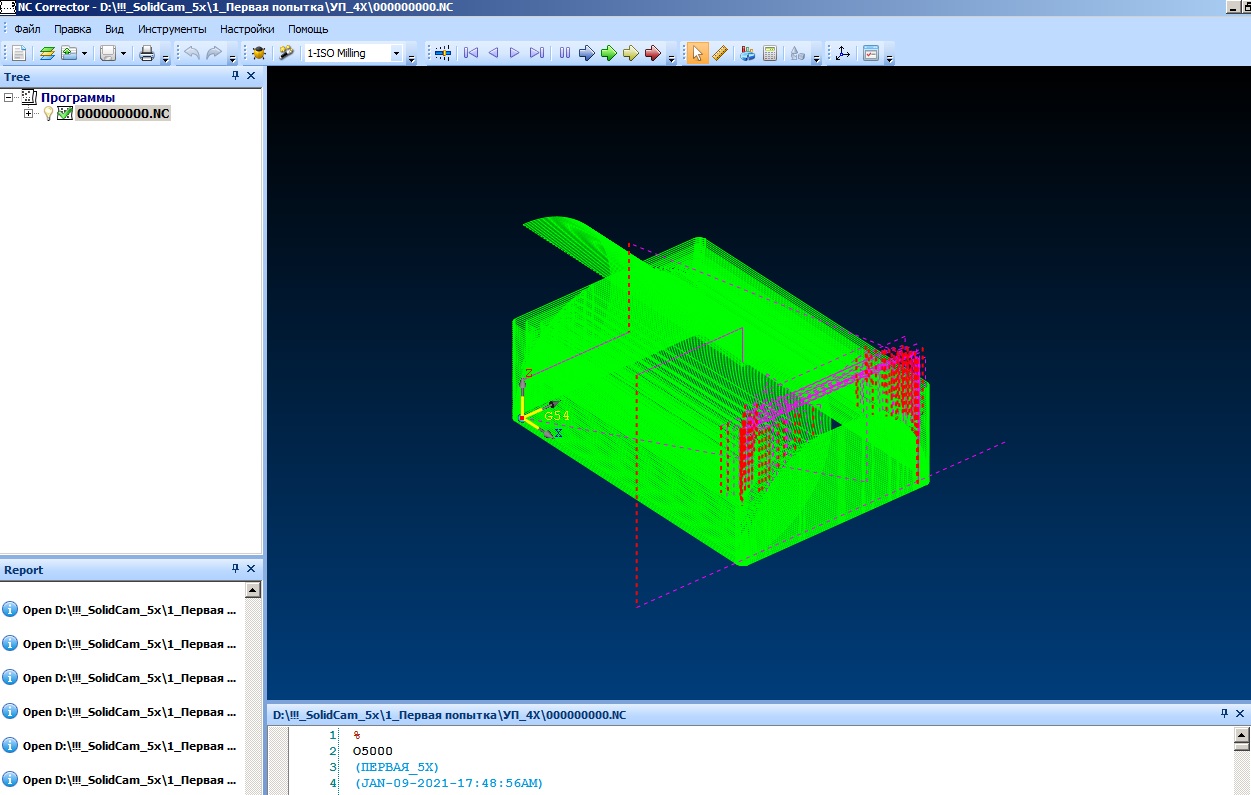The width and height of the screenshot is (1251, 795).
Task: Close the Tree panel
Action: 251,76
